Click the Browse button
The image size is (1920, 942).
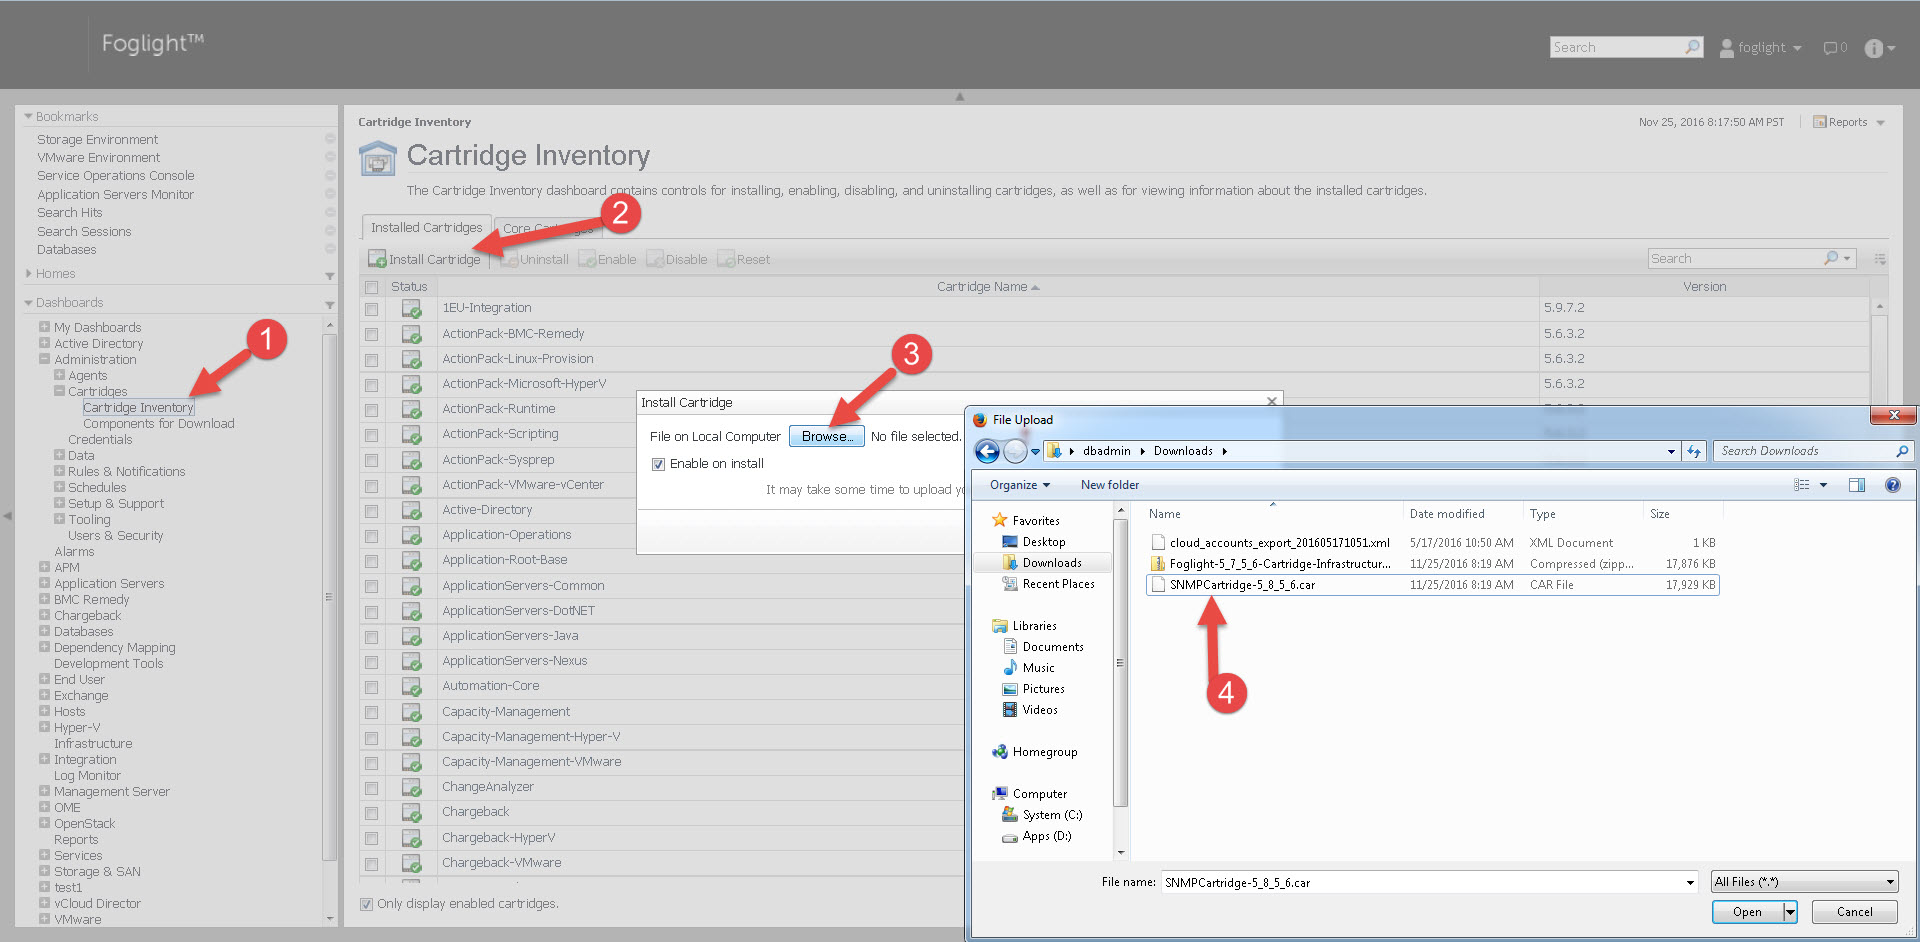[x=827, y=437]
